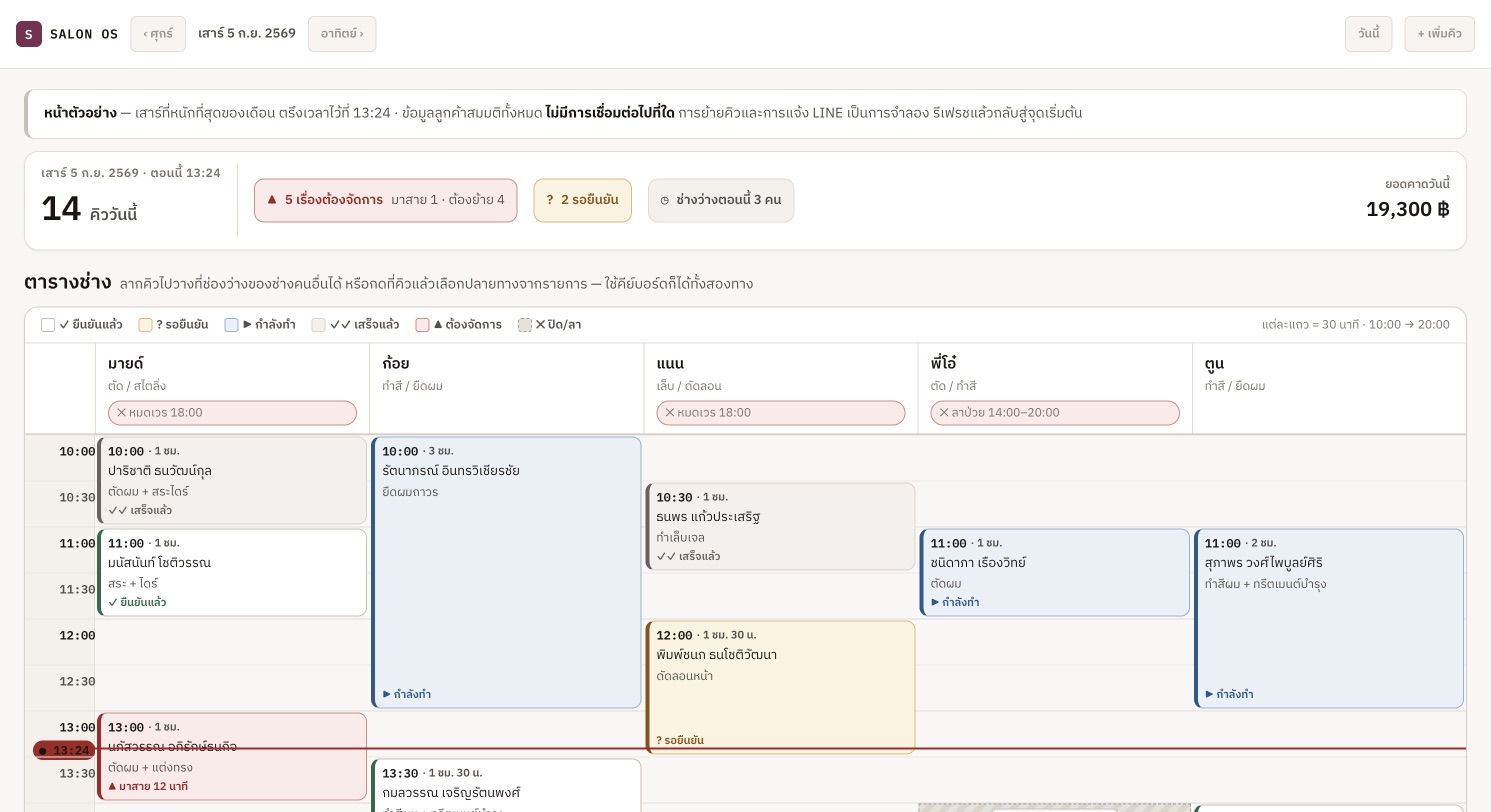Click the กำลังทำ legend color swatch
Screen dimensions: 1491x812
232,325
